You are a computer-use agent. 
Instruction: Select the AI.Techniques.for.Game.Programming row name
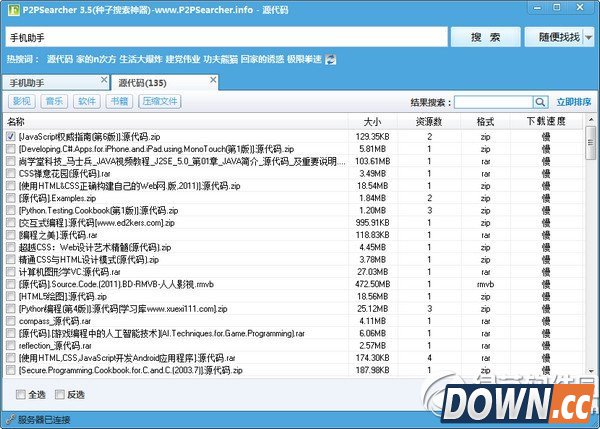(162, 333)
